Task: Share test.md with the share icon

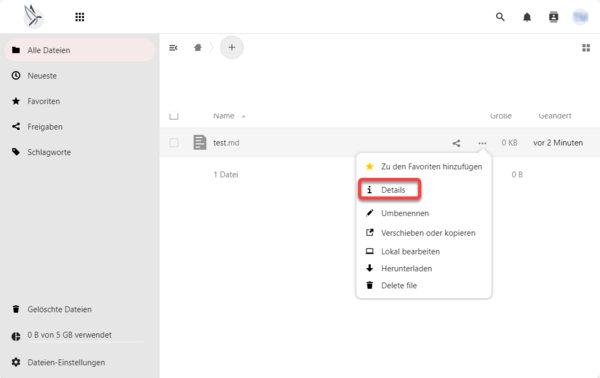Action: [x=456, y=143]
